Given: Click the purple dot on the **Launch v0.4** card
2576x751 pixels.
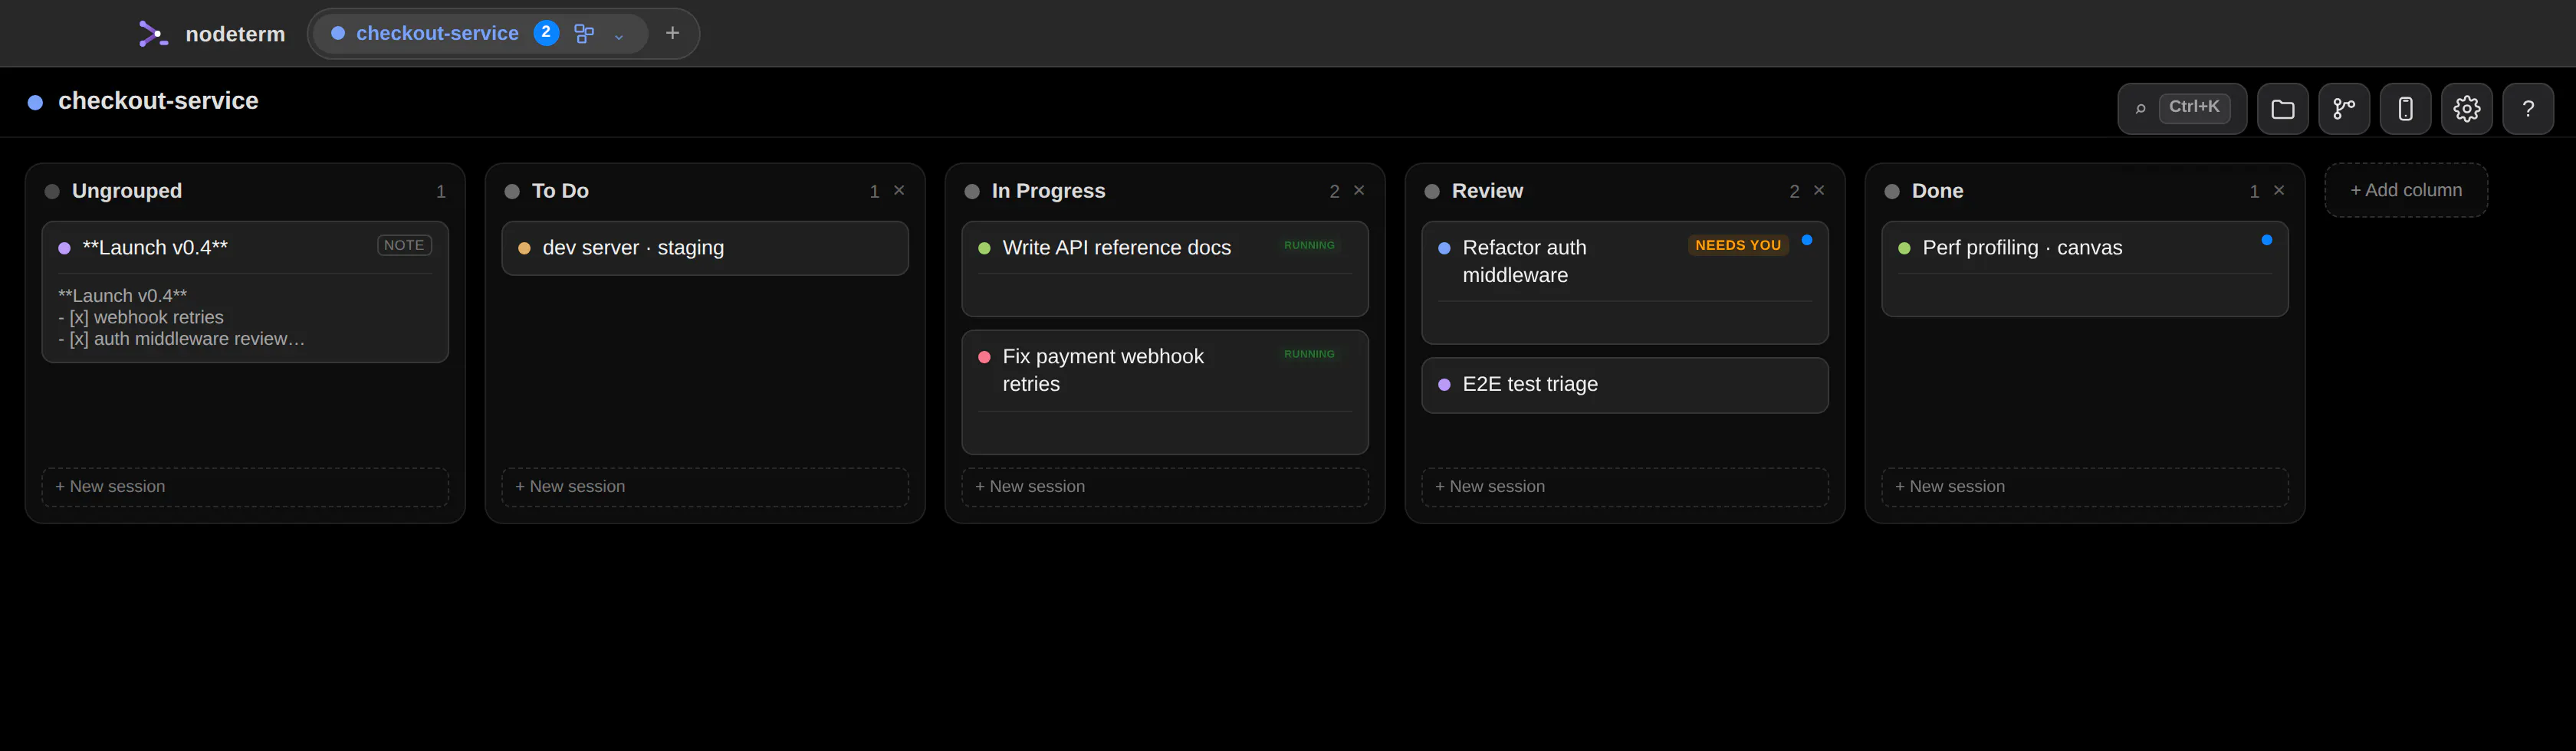Looking at the screenshot, I should point(64,248).
